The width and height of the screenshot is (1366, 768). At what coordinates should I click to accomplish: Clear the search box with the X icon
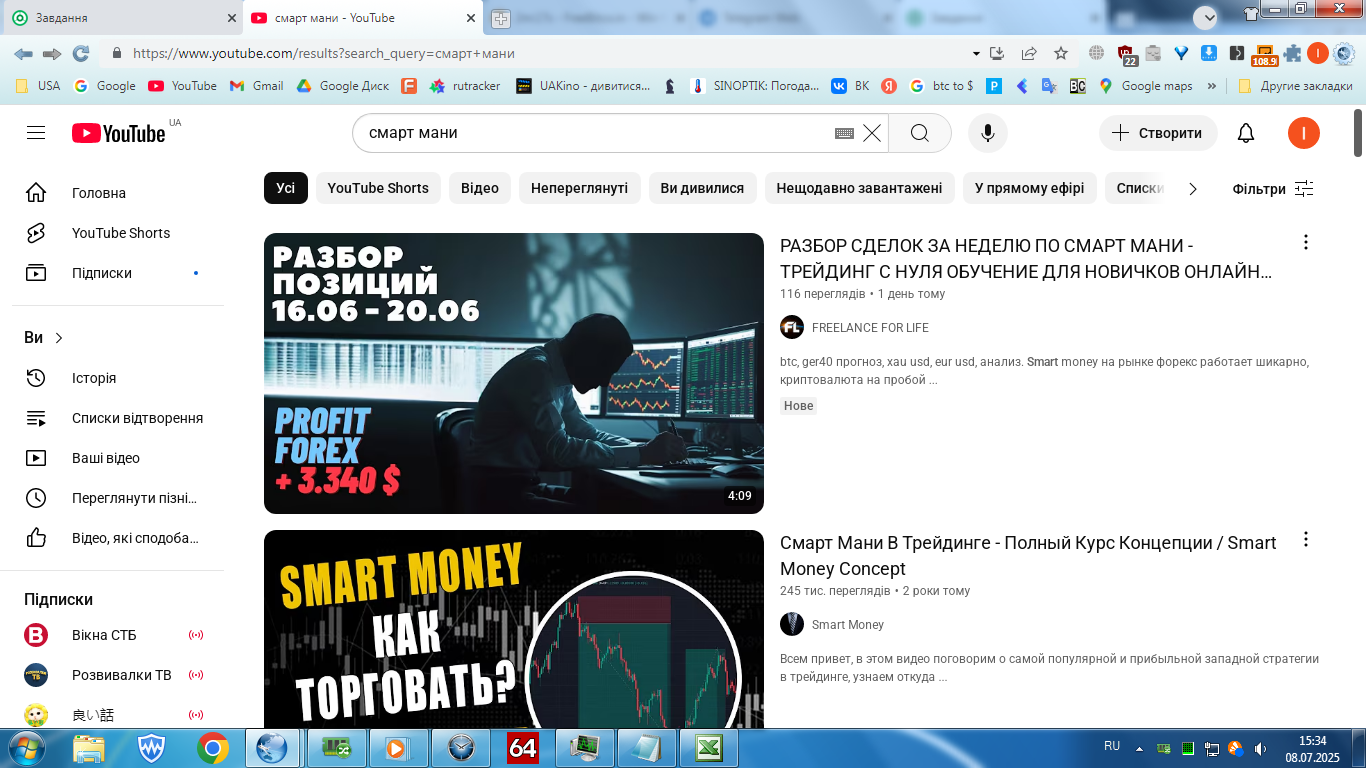click(x=872, y=133)
